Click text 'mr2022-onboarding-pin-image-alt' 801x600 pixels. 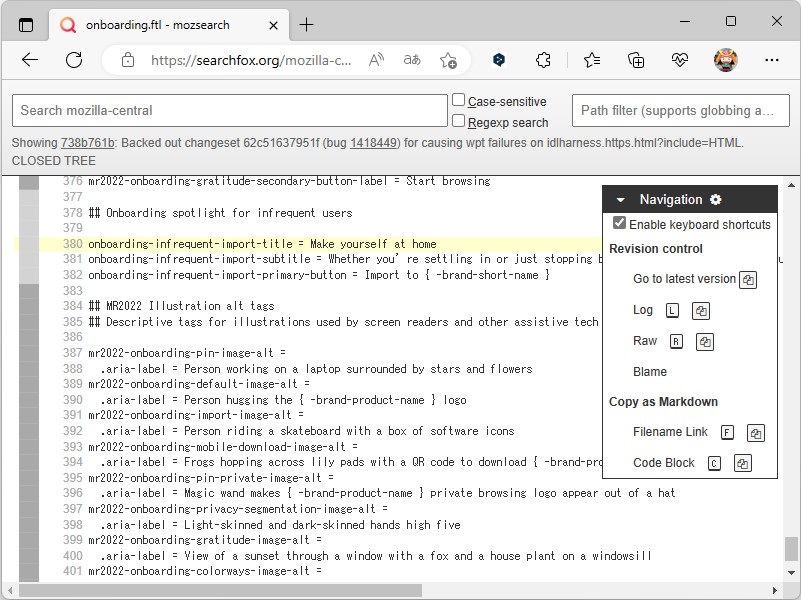(x=181, y=353)
